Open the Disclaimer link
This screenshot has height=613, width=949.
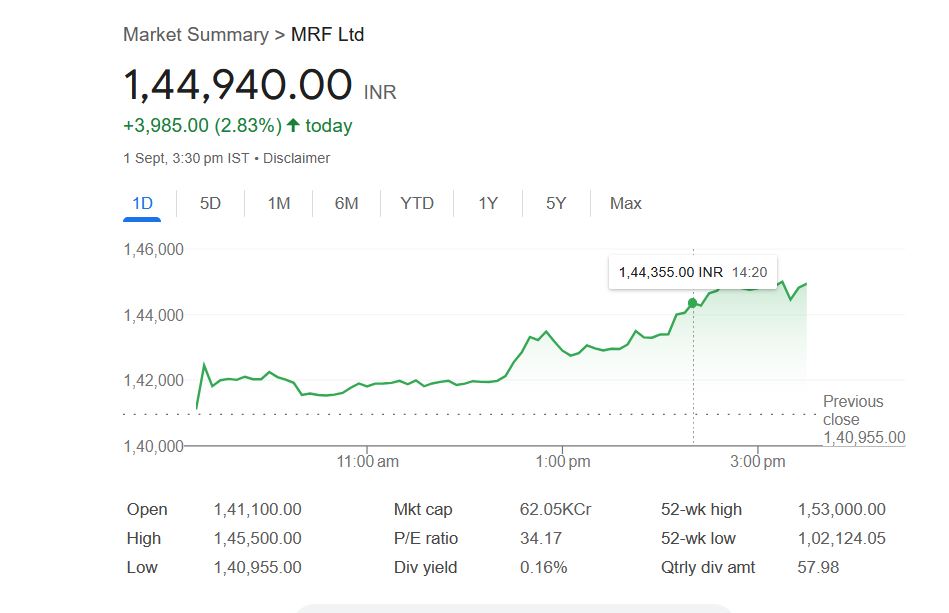(296, 158)
